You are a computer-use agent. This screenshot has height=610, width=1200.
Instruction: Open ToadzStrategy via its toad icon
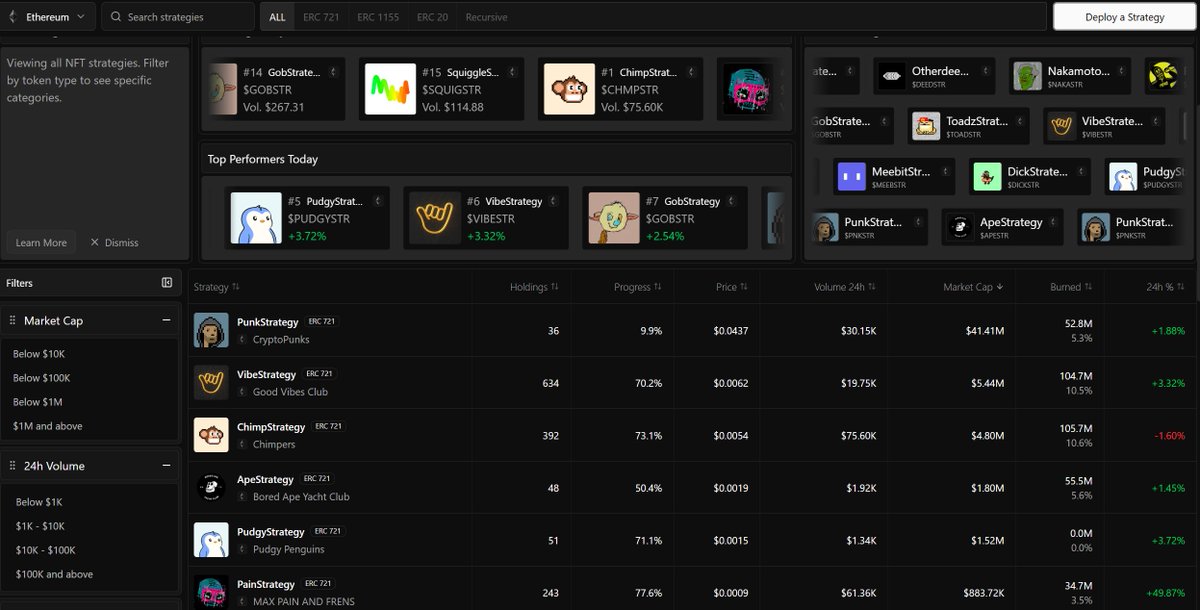click(x=927, y=126)
